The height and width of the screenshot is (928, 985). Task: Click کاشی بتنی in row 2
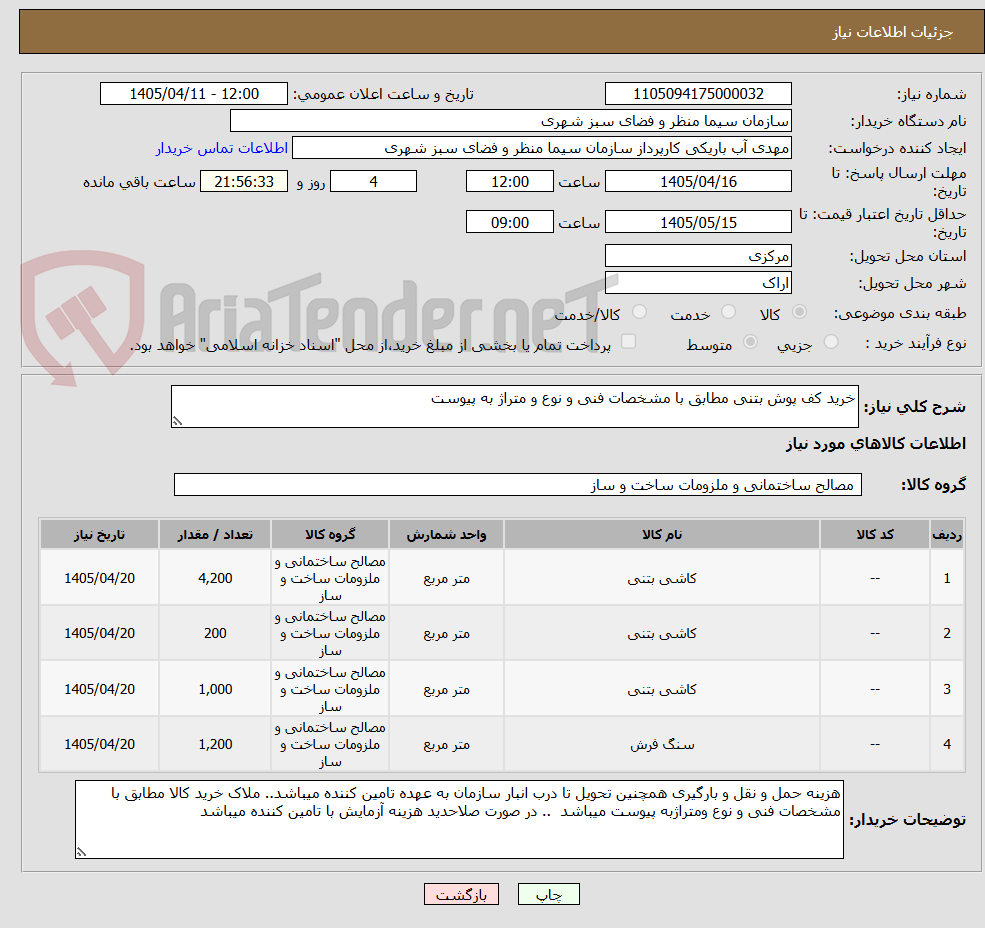pos(661,633)
